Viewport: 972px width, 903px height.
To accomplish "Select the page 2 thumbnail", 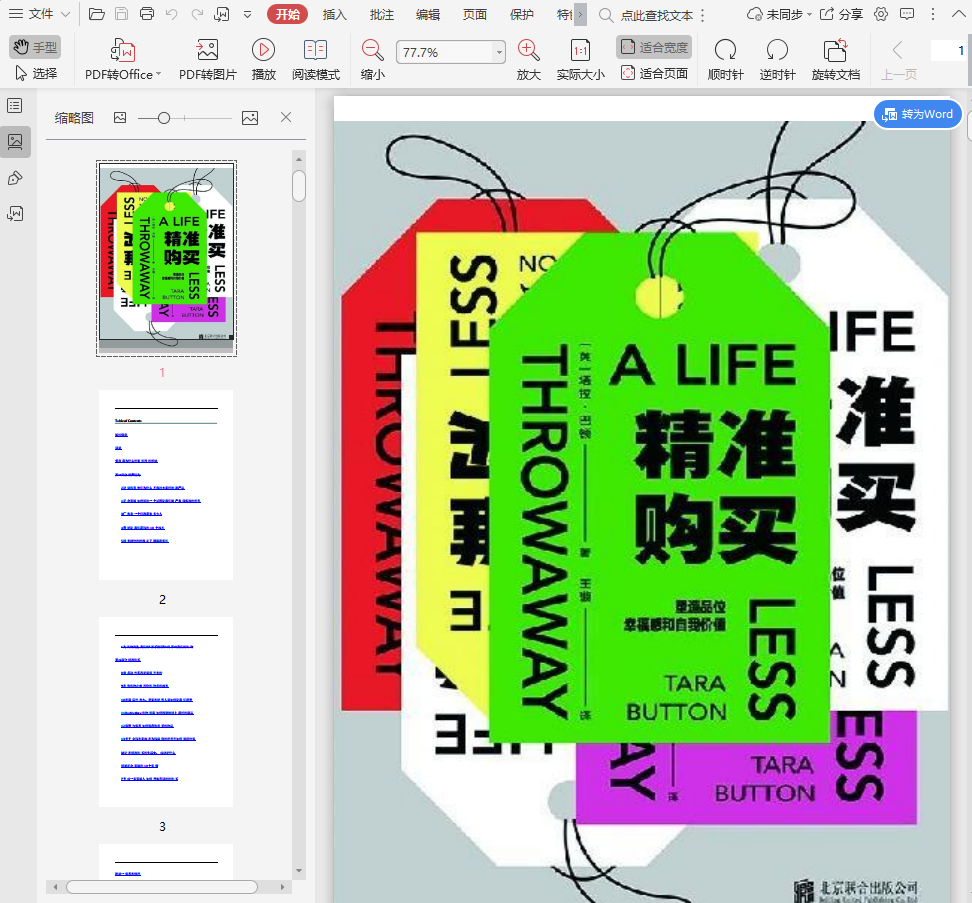I will [x=166, y=485].
